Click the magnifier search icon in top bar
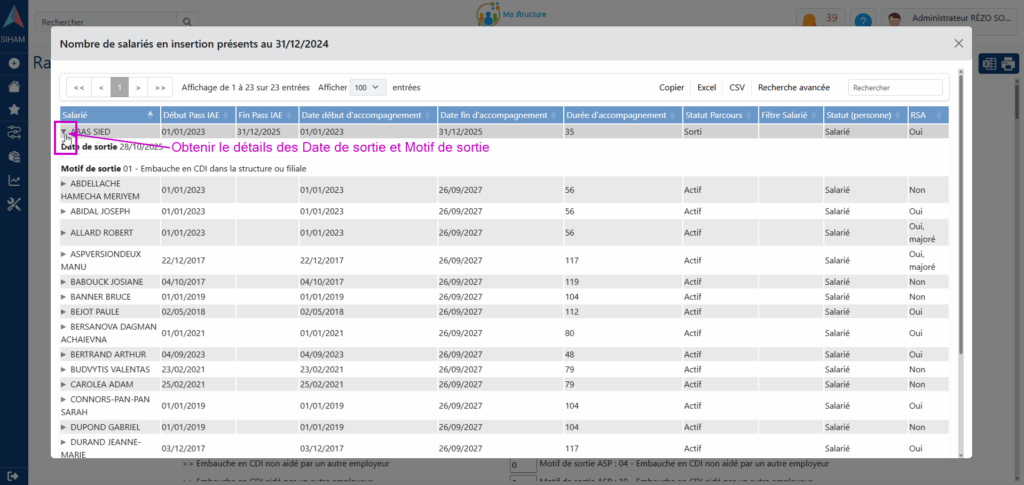1024x485 pixels. [186, 20]
